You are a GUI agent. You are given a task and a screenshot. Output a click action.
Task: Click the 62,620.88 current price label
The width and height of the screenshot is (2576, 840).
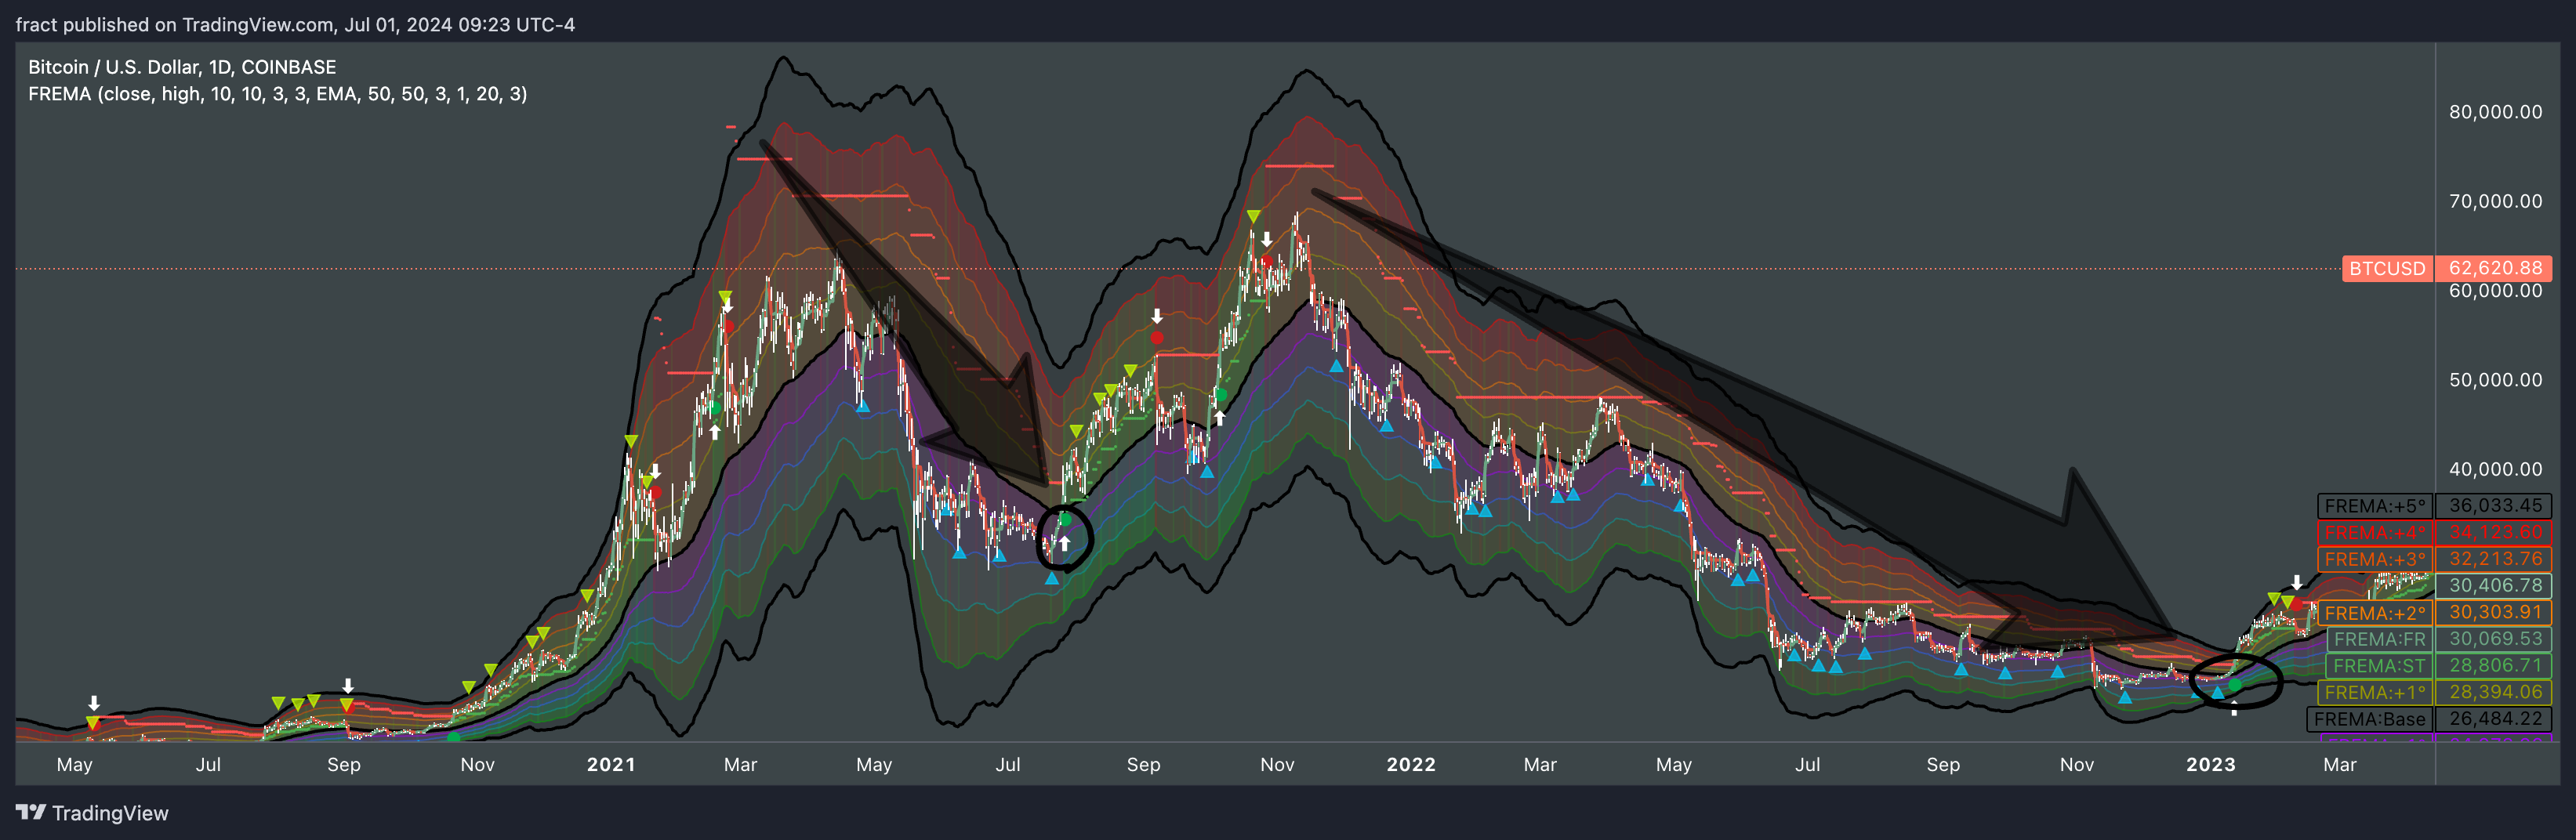(2495, 269)
